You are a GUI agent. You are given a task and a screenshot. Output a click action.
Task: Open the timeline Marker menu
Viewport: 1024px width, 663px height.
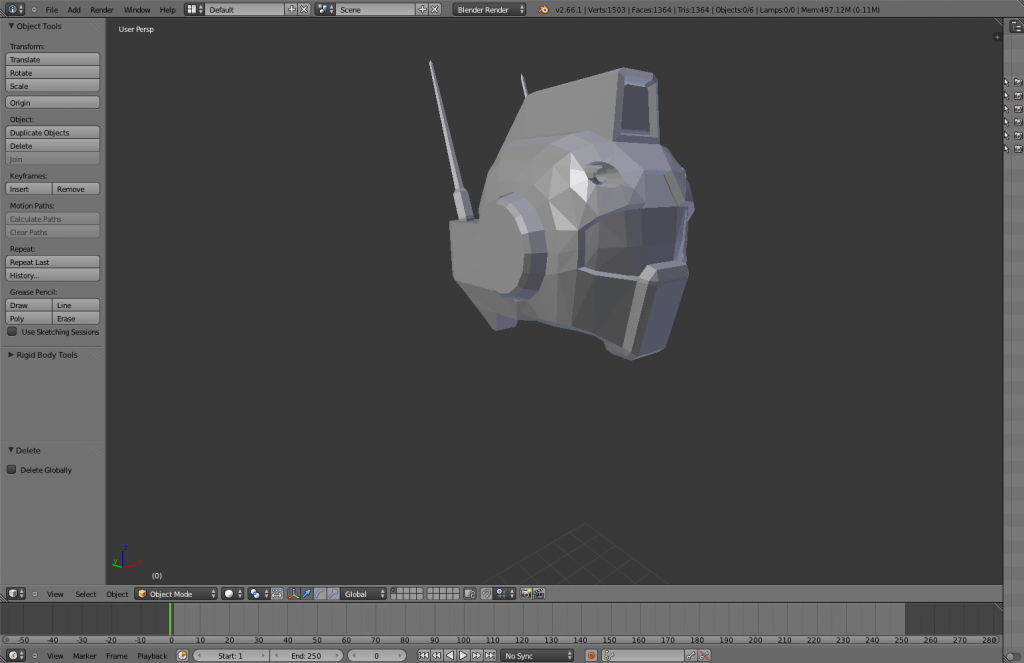point(84,656)
